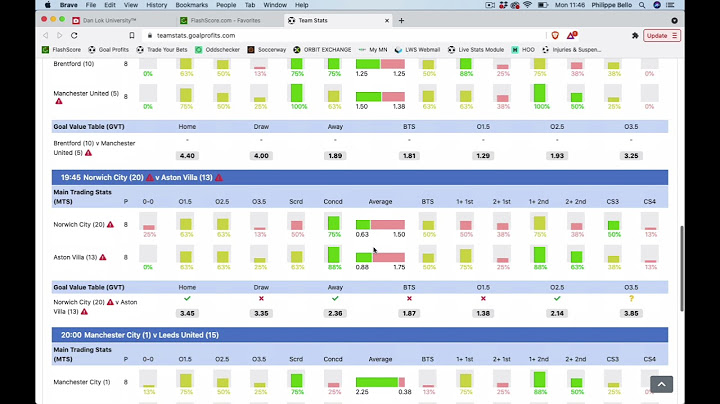Click the 1.89 Away odds for Brentford match

pyautogui.click(x=335, y=156)
